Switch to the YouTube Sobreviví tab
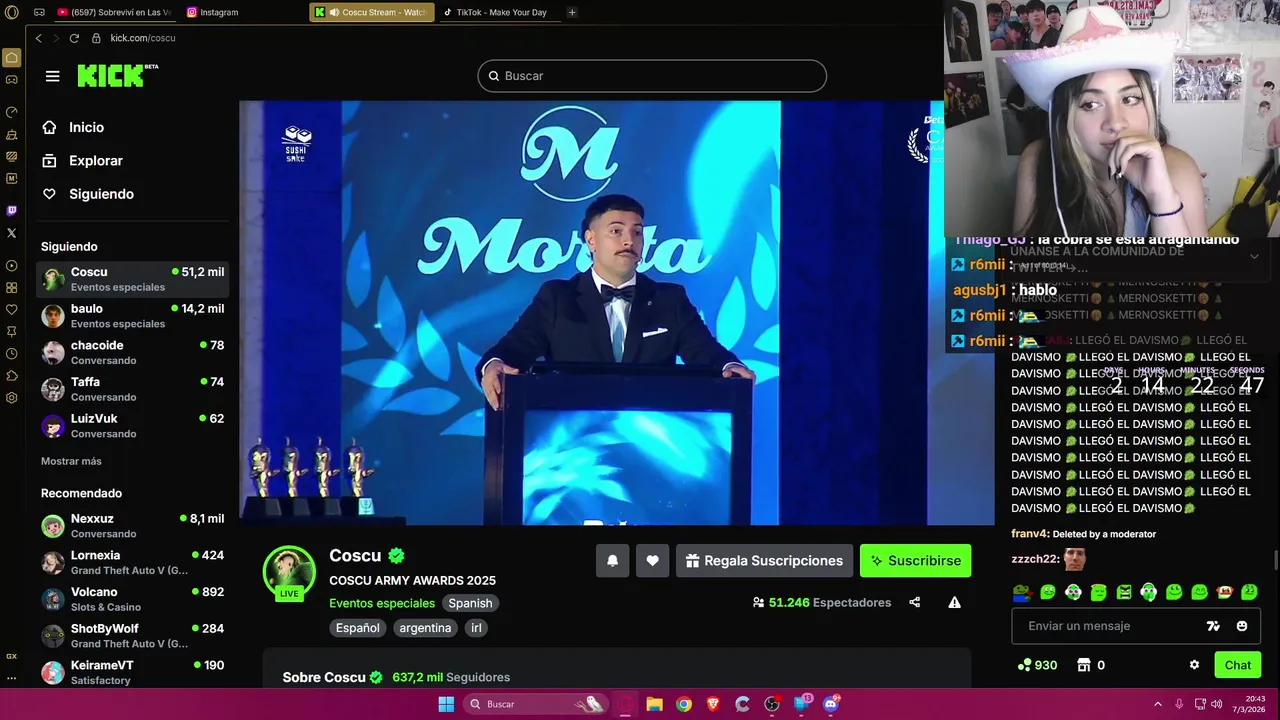This screenshot has width=1280, height=720. click(114, 12)
